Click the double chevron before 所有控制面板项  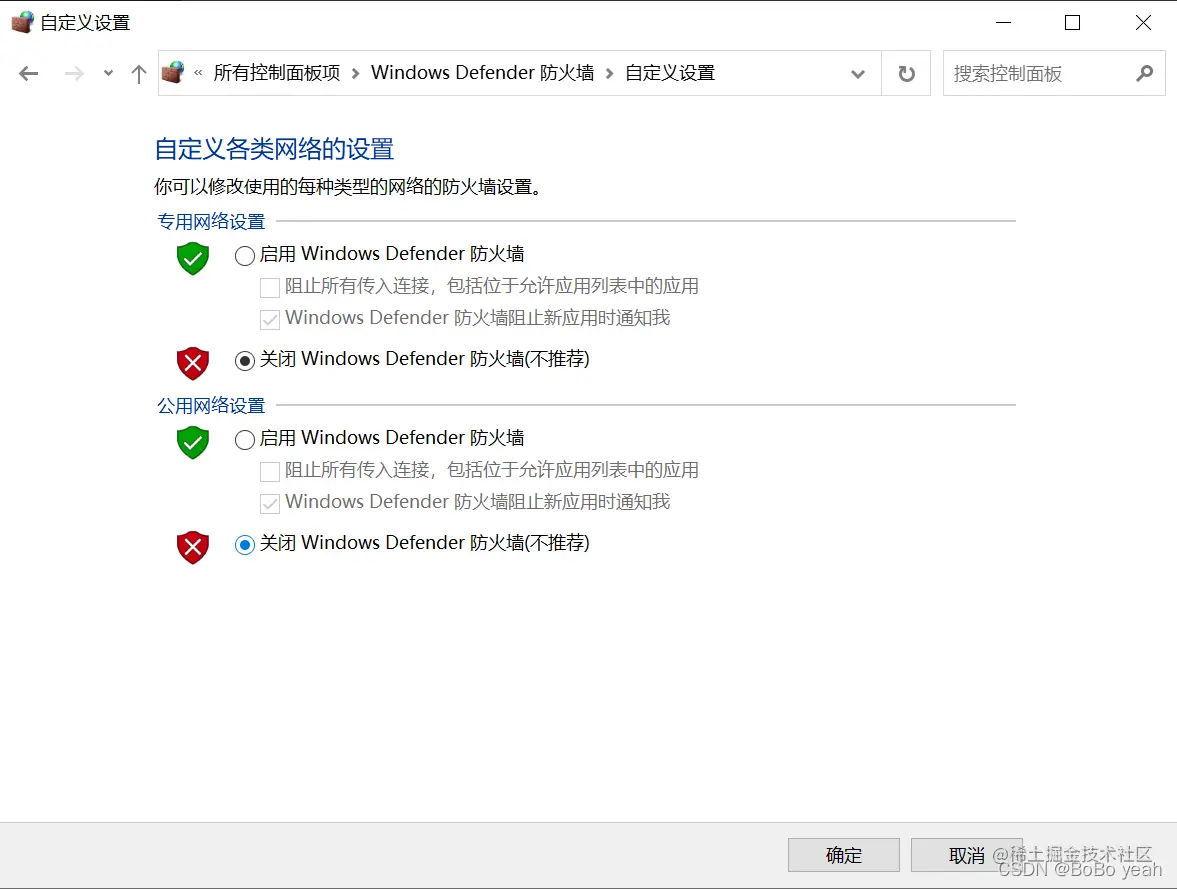(x=198, y=73)
